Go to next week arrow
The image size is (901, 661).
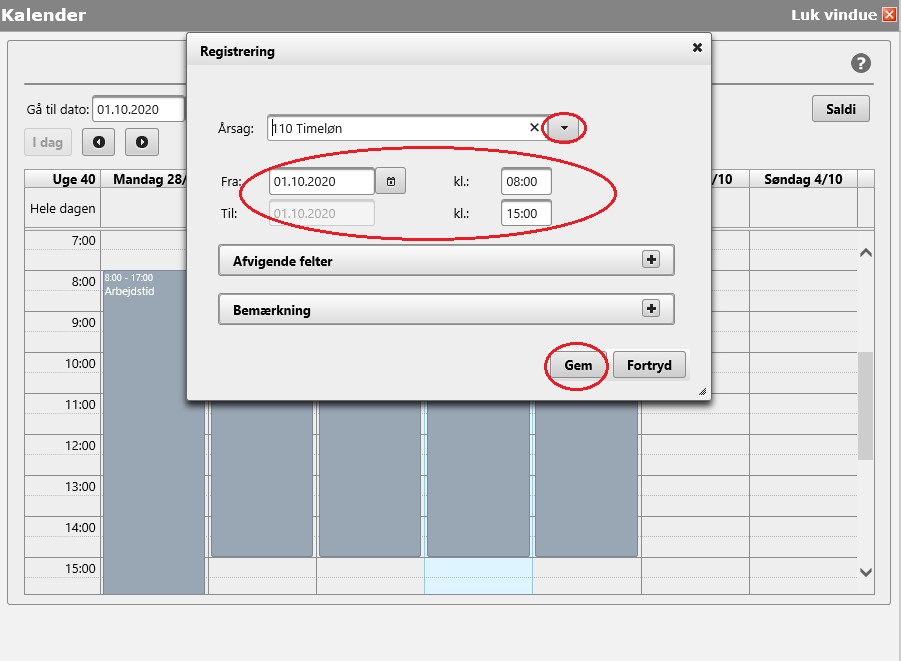[142, 142]
